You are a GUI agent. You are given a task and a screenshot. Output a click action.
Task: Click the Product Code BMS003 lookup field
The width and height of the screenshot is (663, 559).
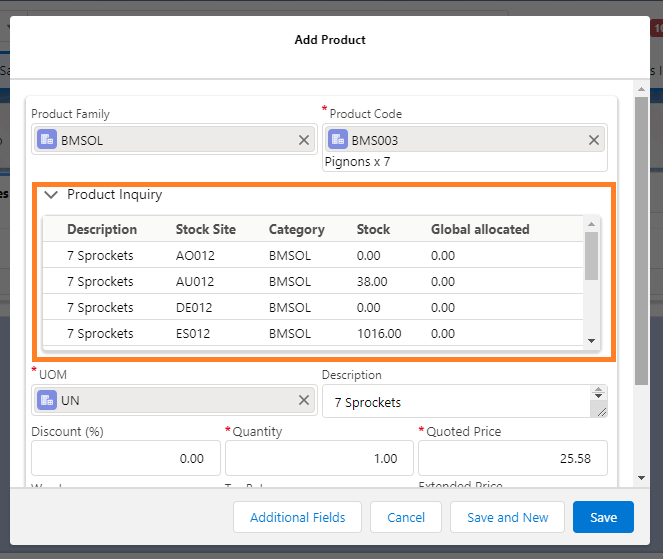click(465, 140)
